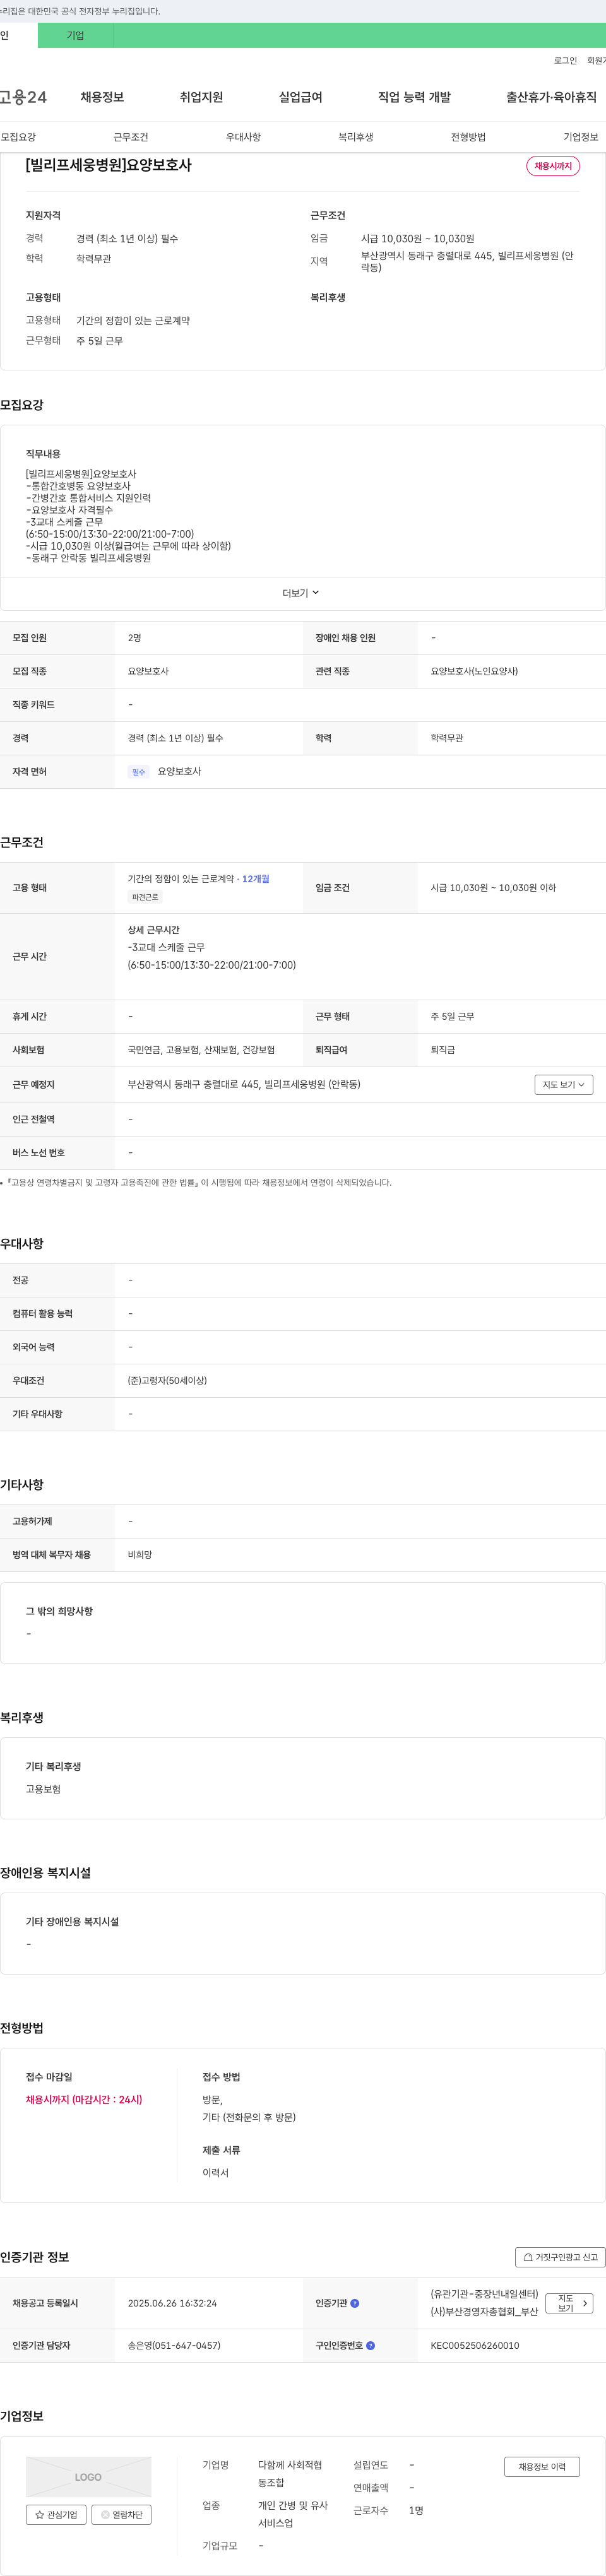
Task: Click the 기타 (전화문의 후 방문) text
Action: 249,2117
